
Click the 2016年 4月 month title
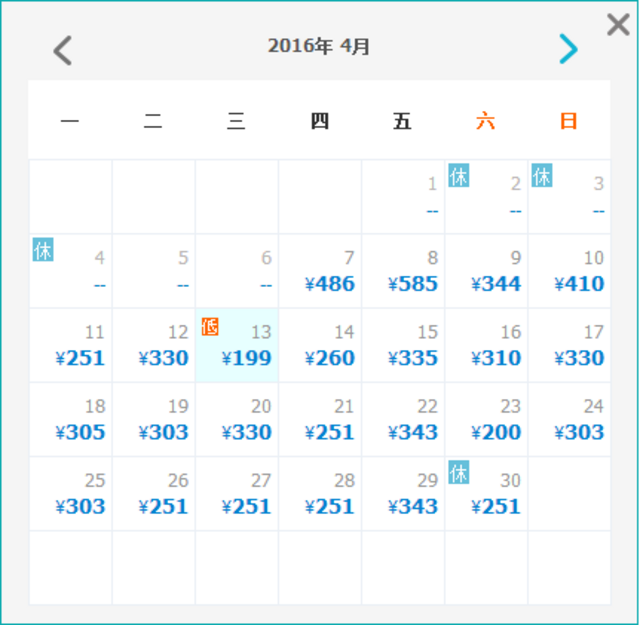tap(319, 46)
